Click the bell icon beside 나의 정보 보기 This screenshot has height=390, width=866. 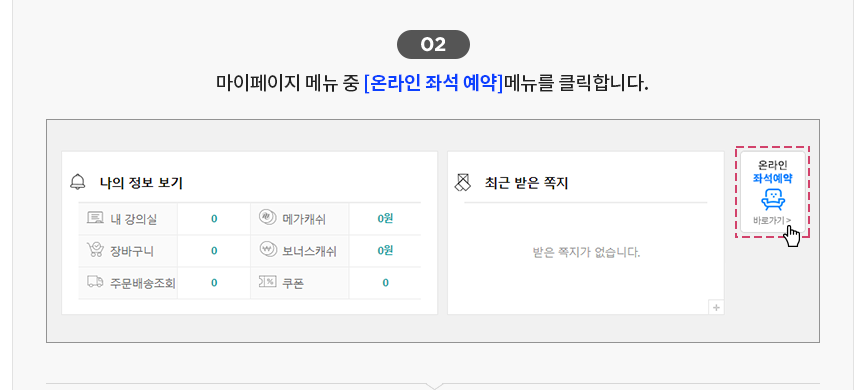[x=78, y=182]
